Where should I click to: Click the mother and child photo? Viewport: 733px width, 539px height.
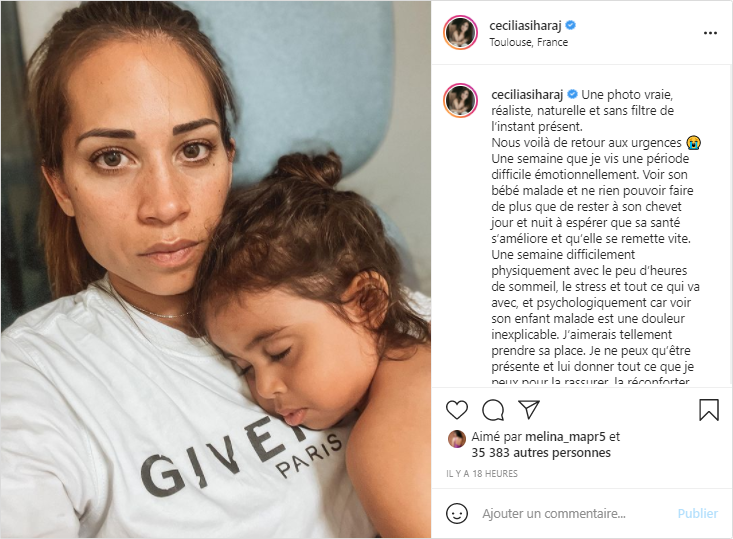[x=216, y=269]
